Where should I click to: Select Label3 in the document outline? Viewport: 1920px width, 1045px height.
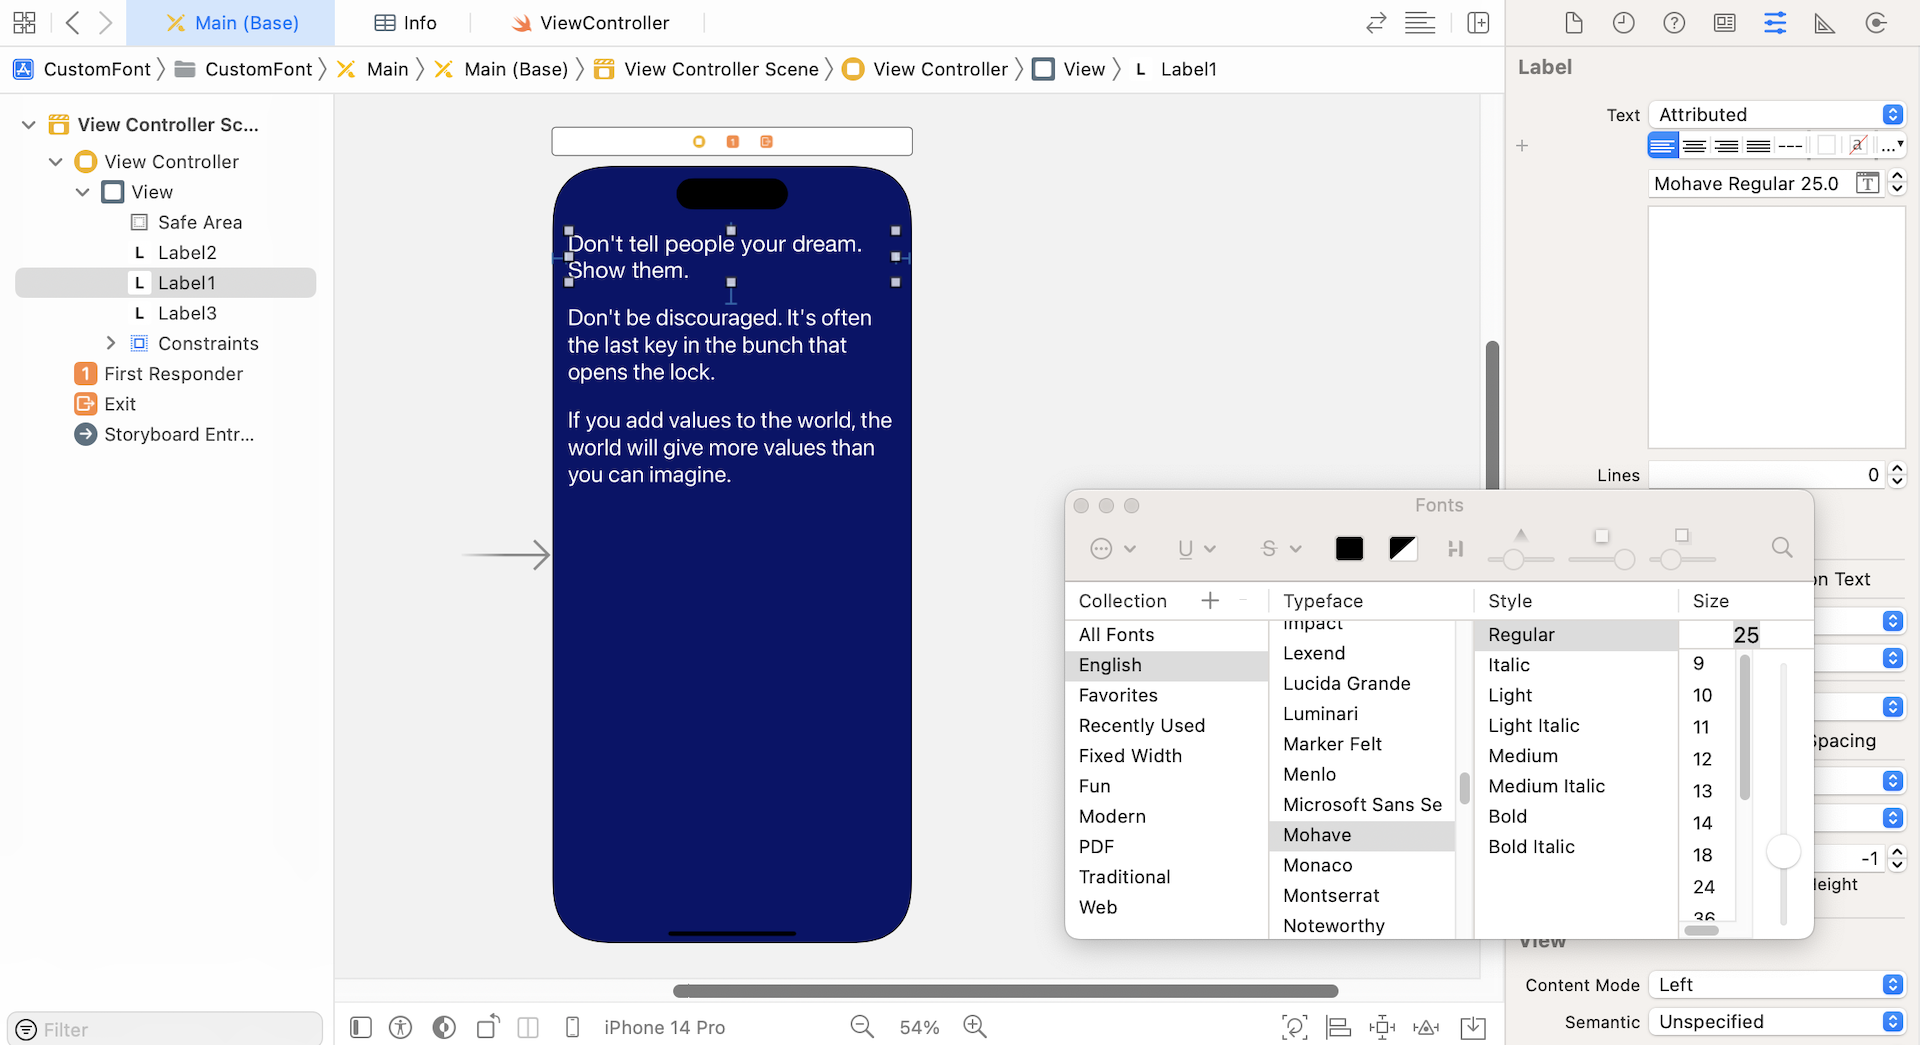click(x=187, y=313)
